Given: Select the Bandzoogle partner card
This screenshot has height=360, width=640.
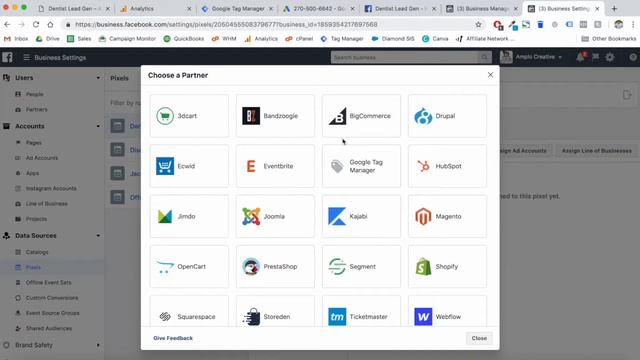Looking at the screenshot, I should (275, 116).
